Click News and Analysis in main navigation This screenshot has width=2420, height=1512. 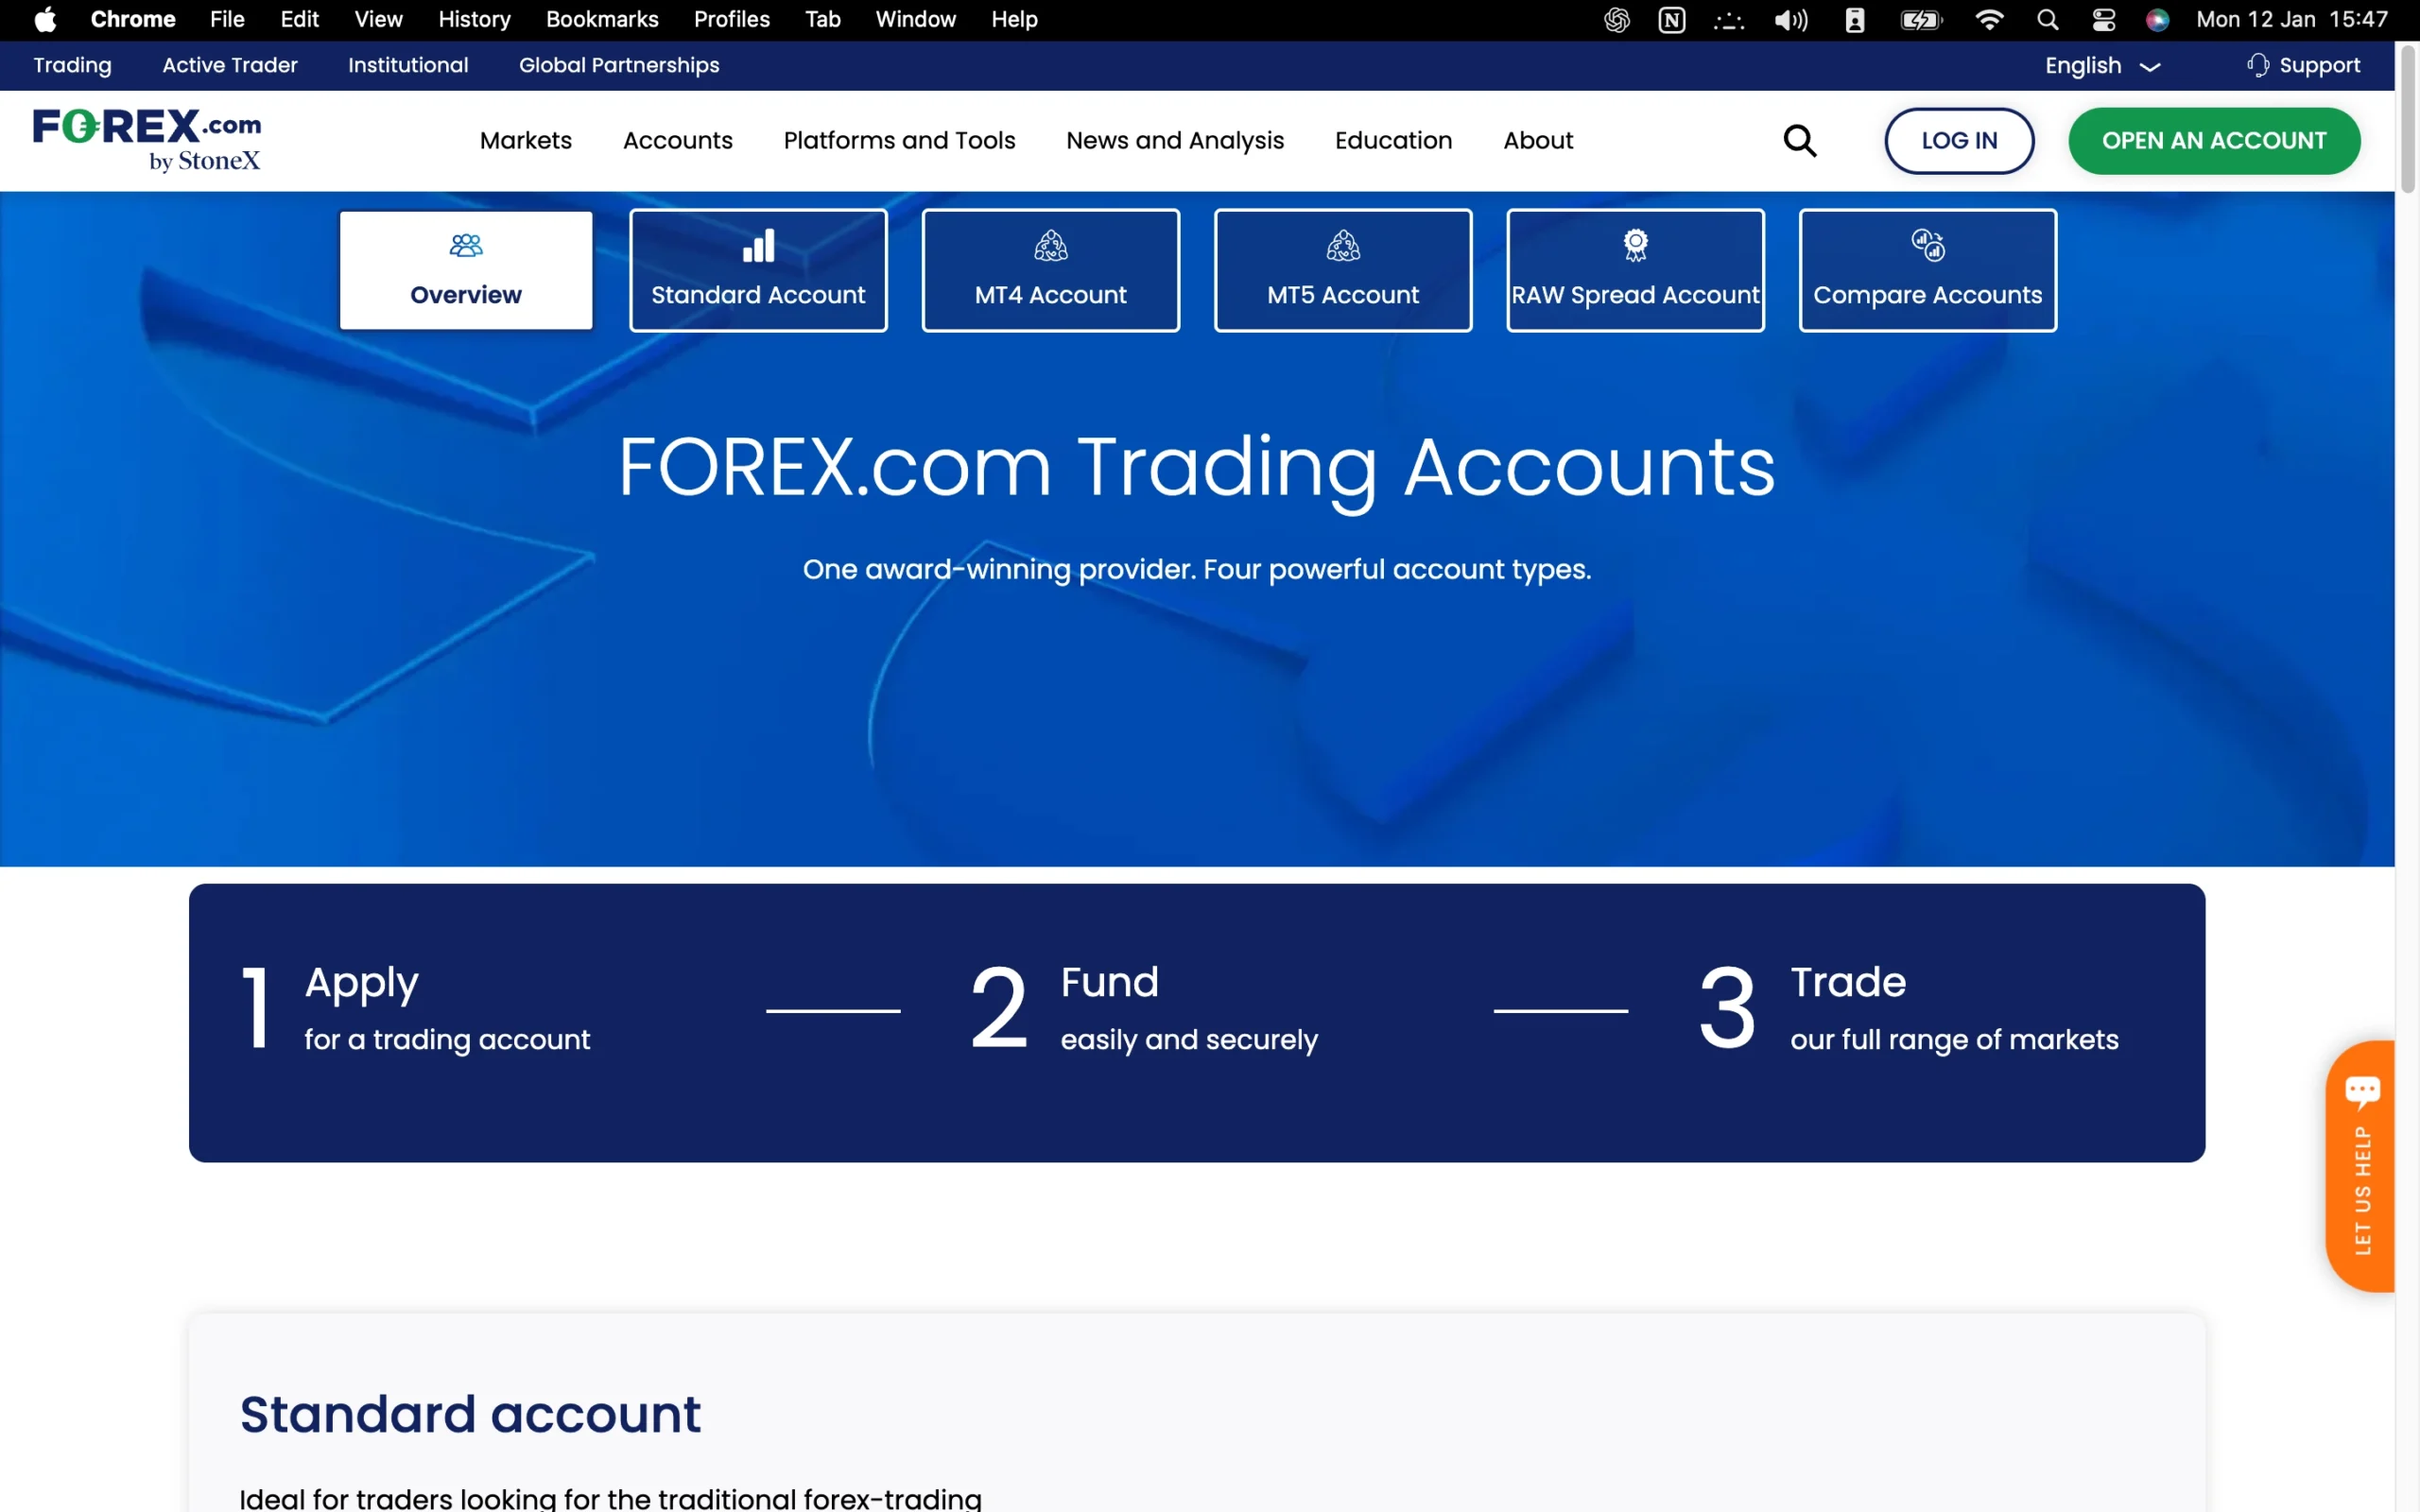pyautogui.click(x=1174, y=140)
